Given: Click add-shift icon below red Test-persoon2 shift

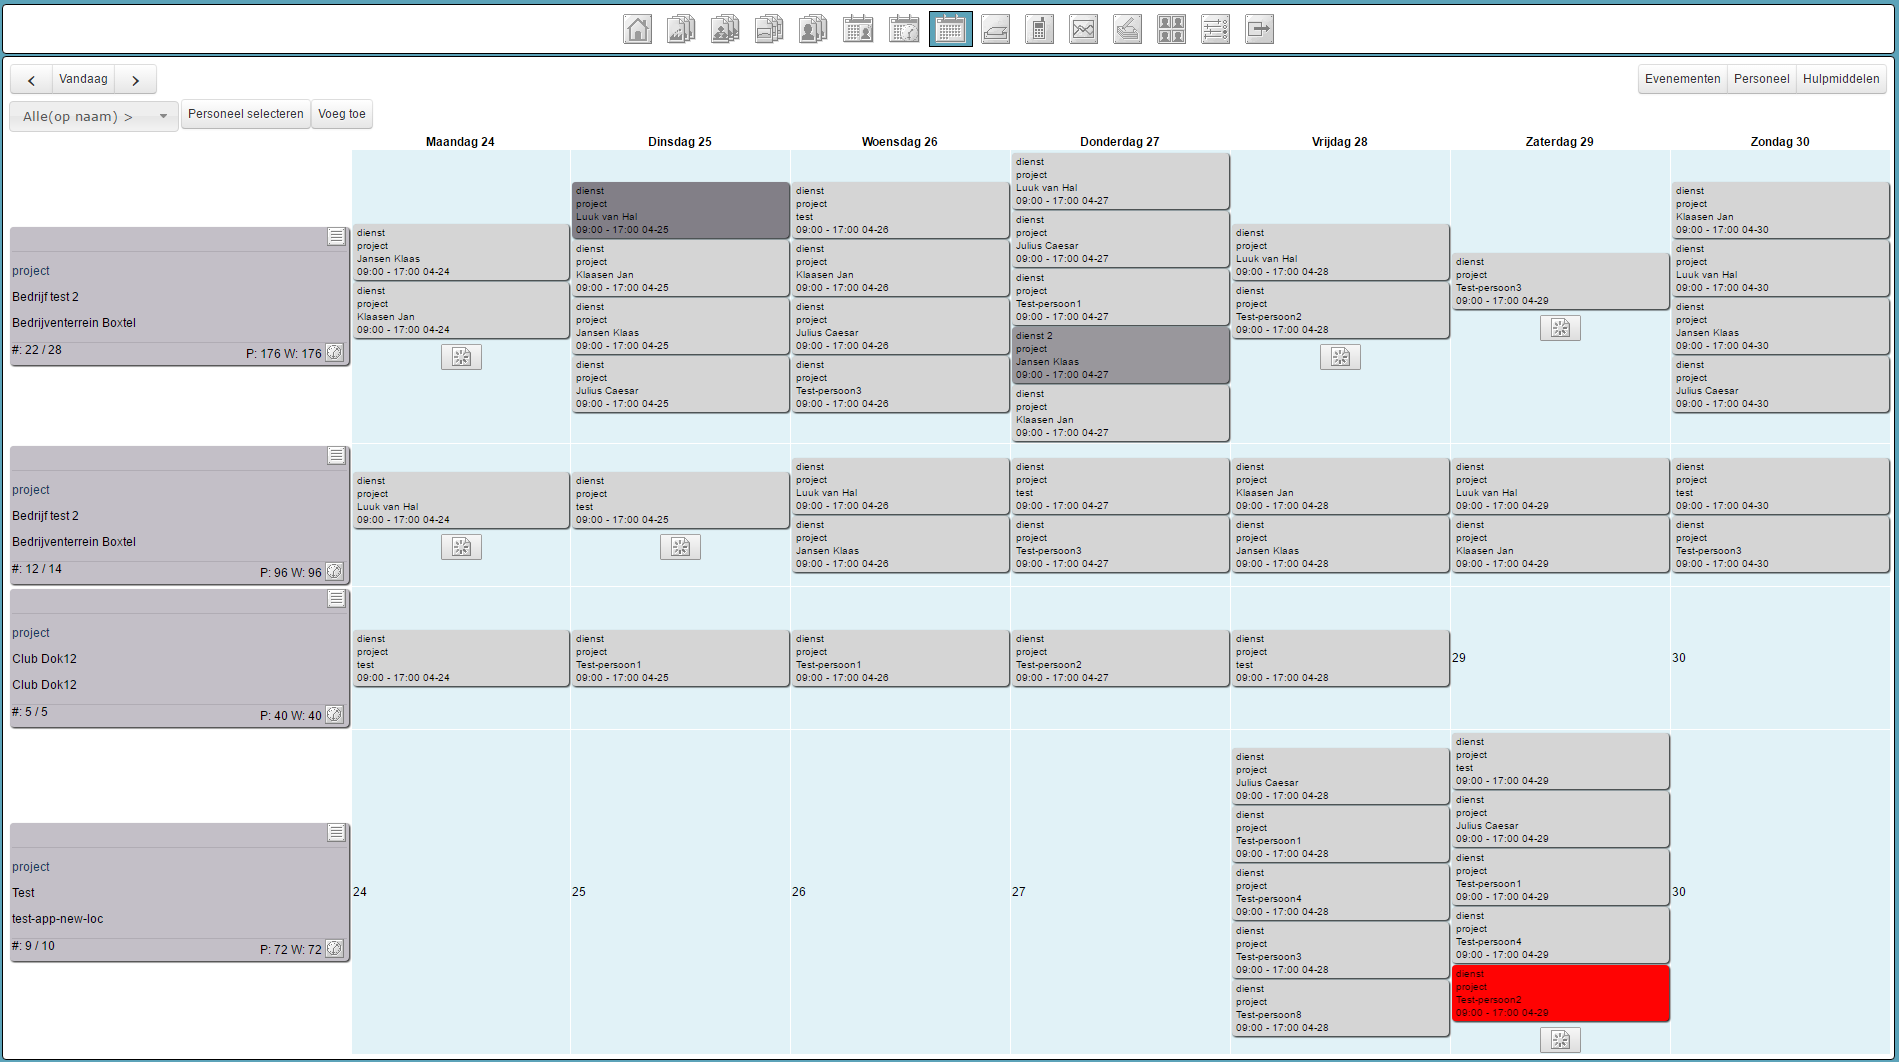Looking at the screenshot, I should click(1560, 1040).
